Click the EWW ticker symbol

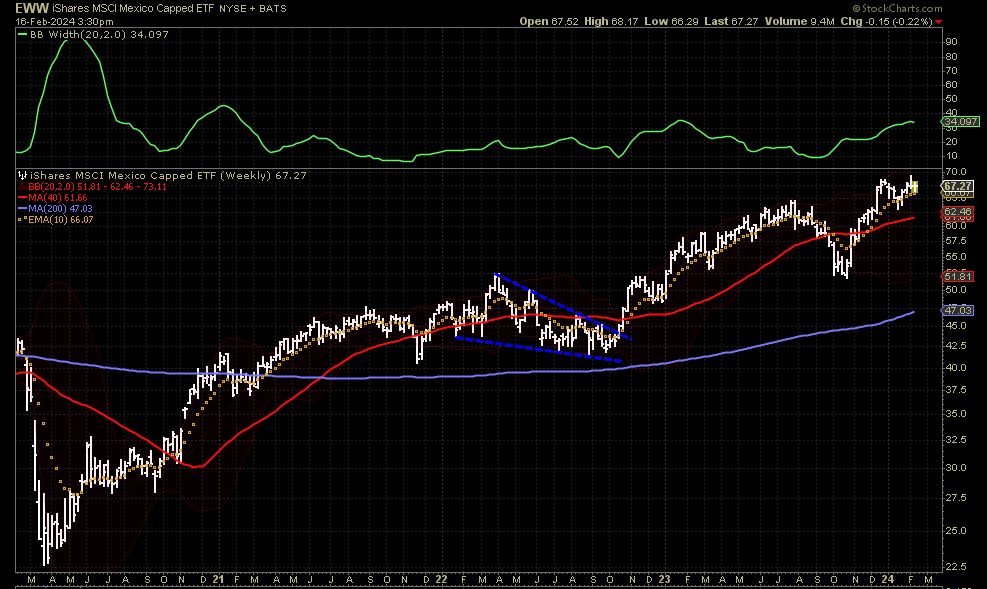coord(32,8)
